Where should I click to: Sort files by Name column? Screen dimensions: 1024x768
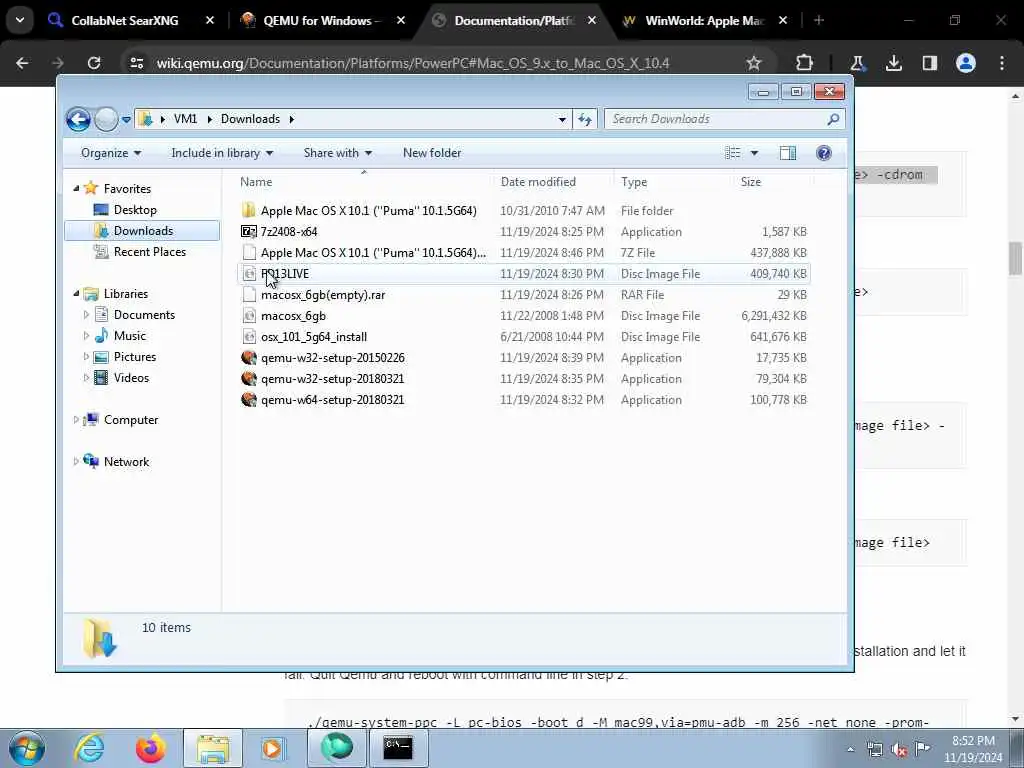click(255, 182)
